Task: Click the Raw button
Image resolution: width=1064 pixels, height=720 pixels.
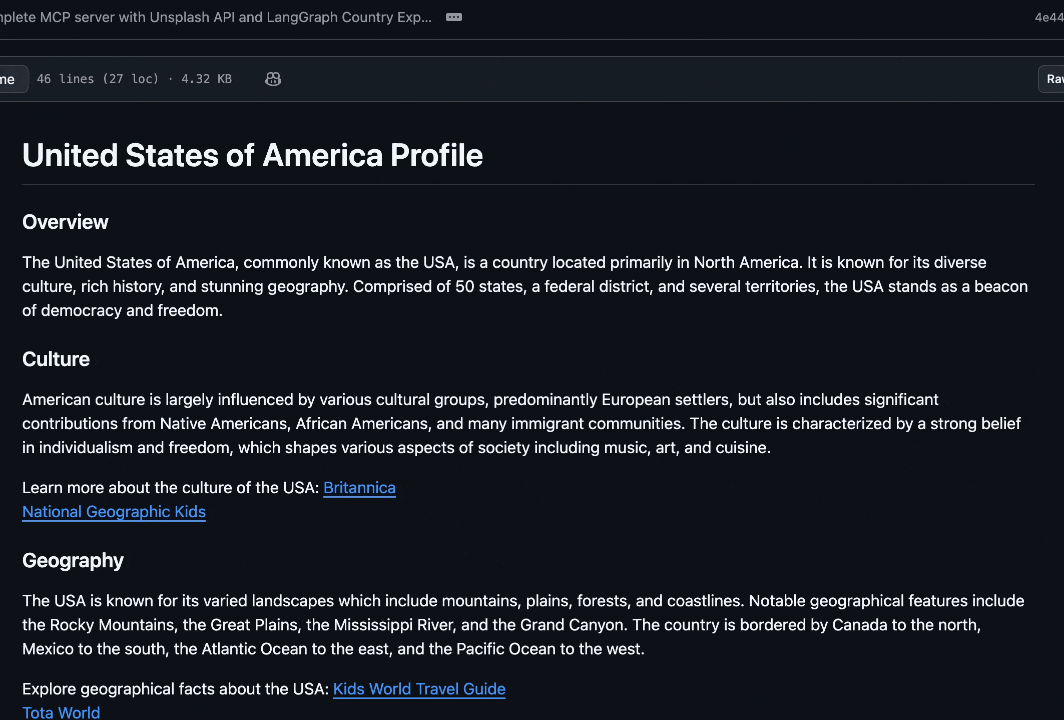Action: (x=1055, y=78)
